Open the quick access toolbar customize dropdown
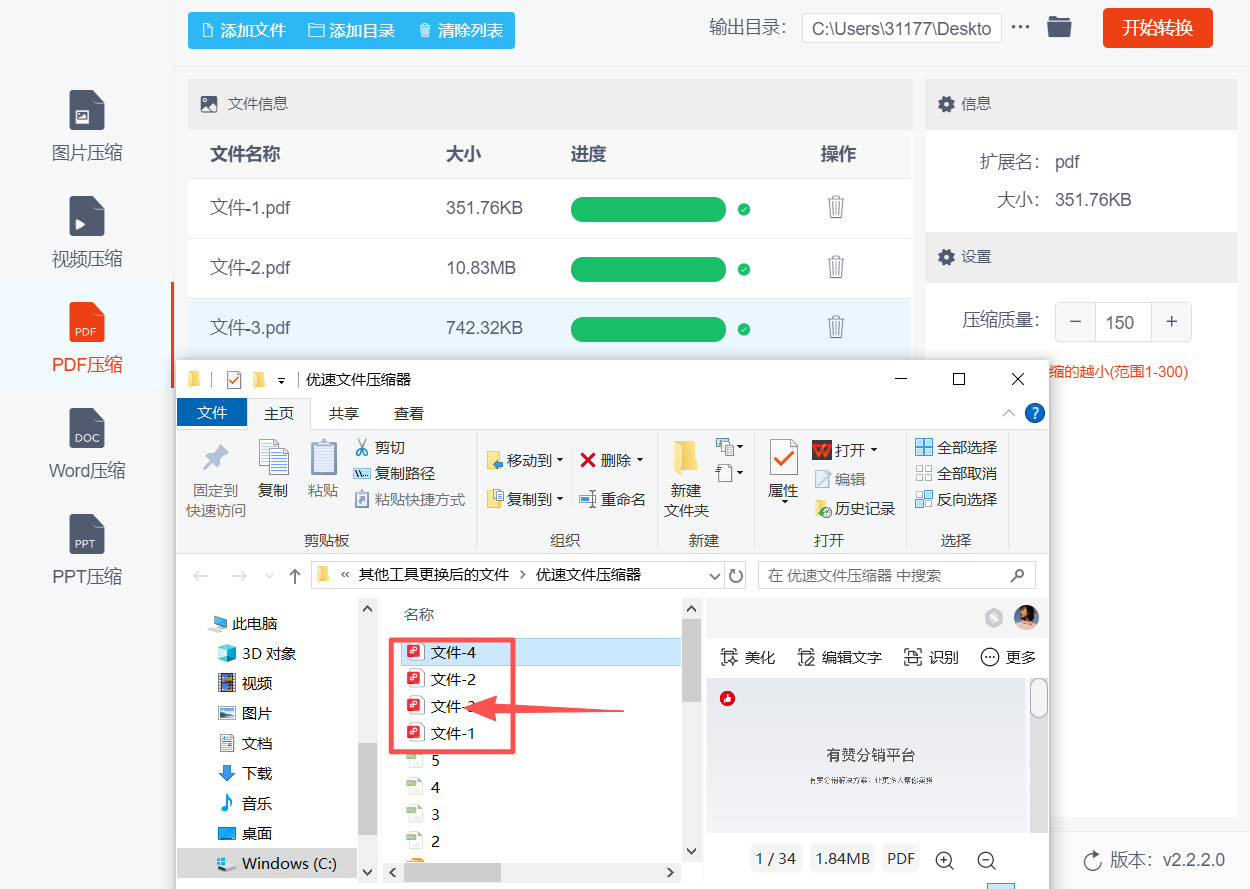This screenshot has width=1250, height=889. (x=282, y=381)
